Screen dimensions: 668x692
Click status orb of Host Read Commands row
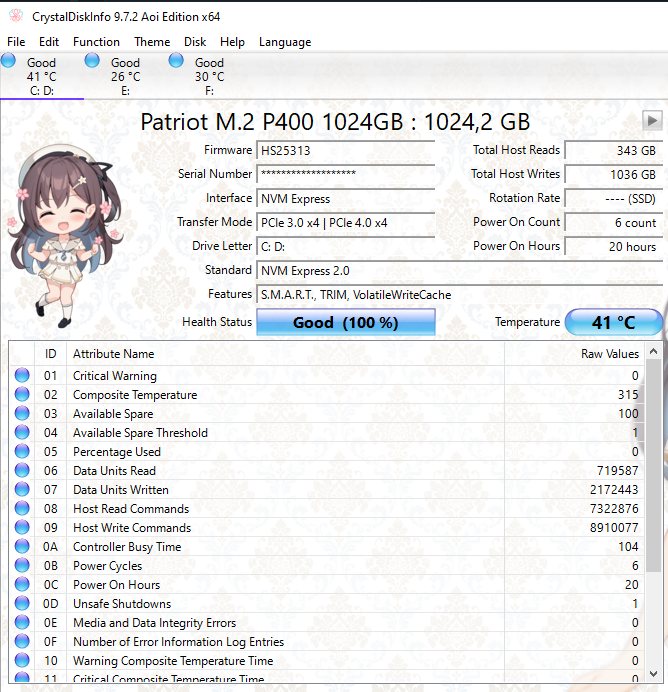click(x=22, y=508)
